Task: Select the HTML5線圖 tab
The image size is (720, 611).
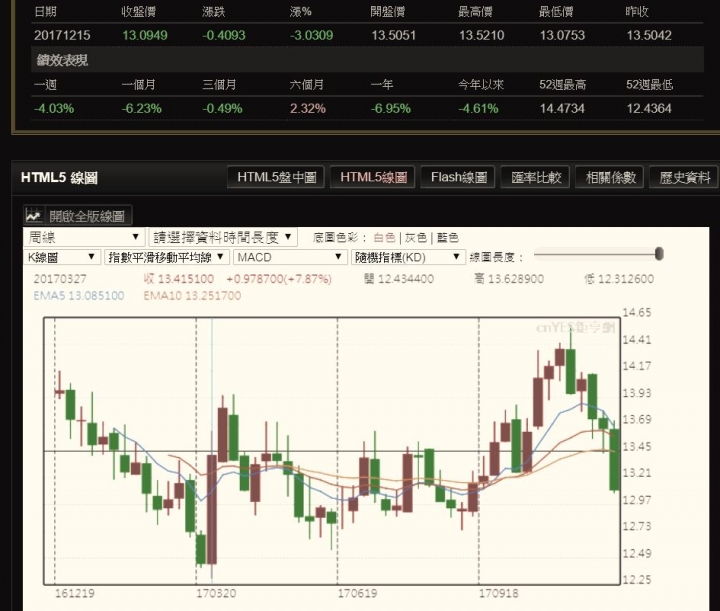Action: (373, 177)
